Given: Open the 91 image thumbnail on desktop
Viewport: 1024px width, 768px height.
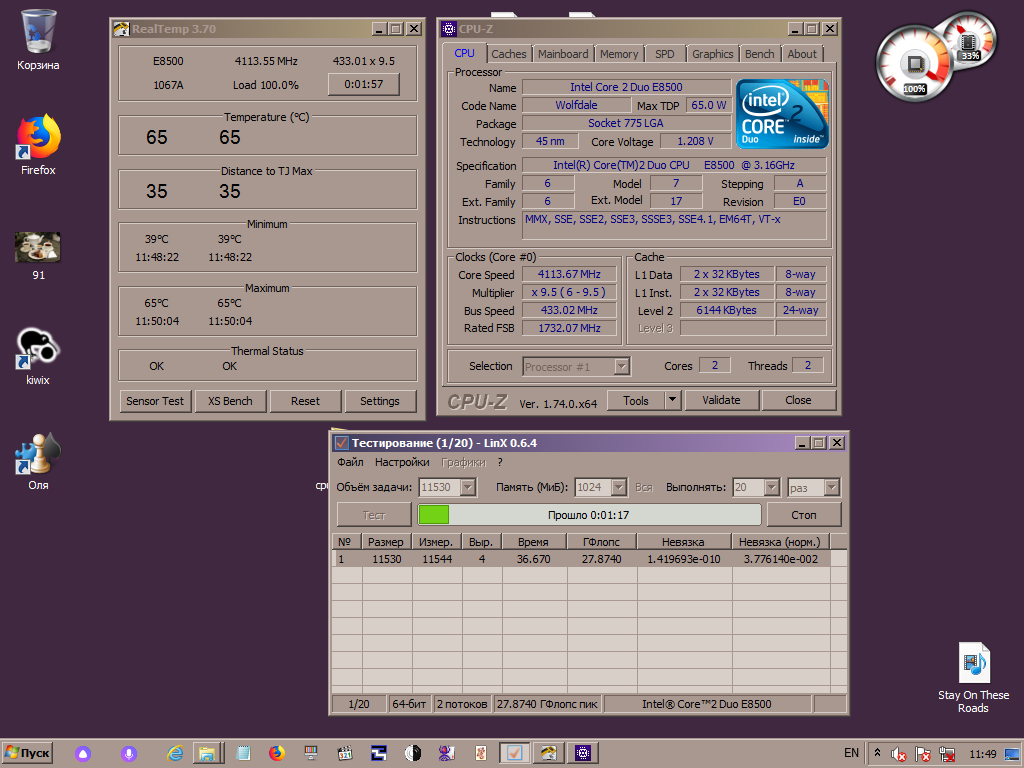Looking at the screenshot, I should 38,247.
